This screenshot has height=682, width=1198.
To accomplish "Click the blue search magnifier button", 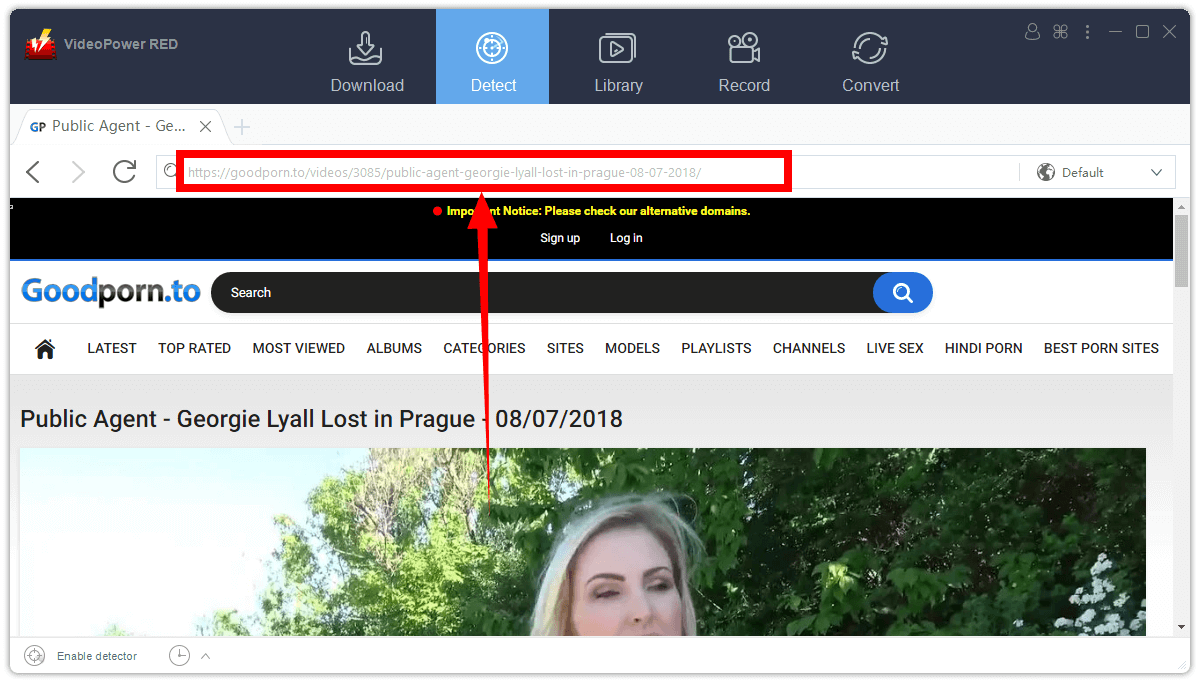I will [902, 293].
